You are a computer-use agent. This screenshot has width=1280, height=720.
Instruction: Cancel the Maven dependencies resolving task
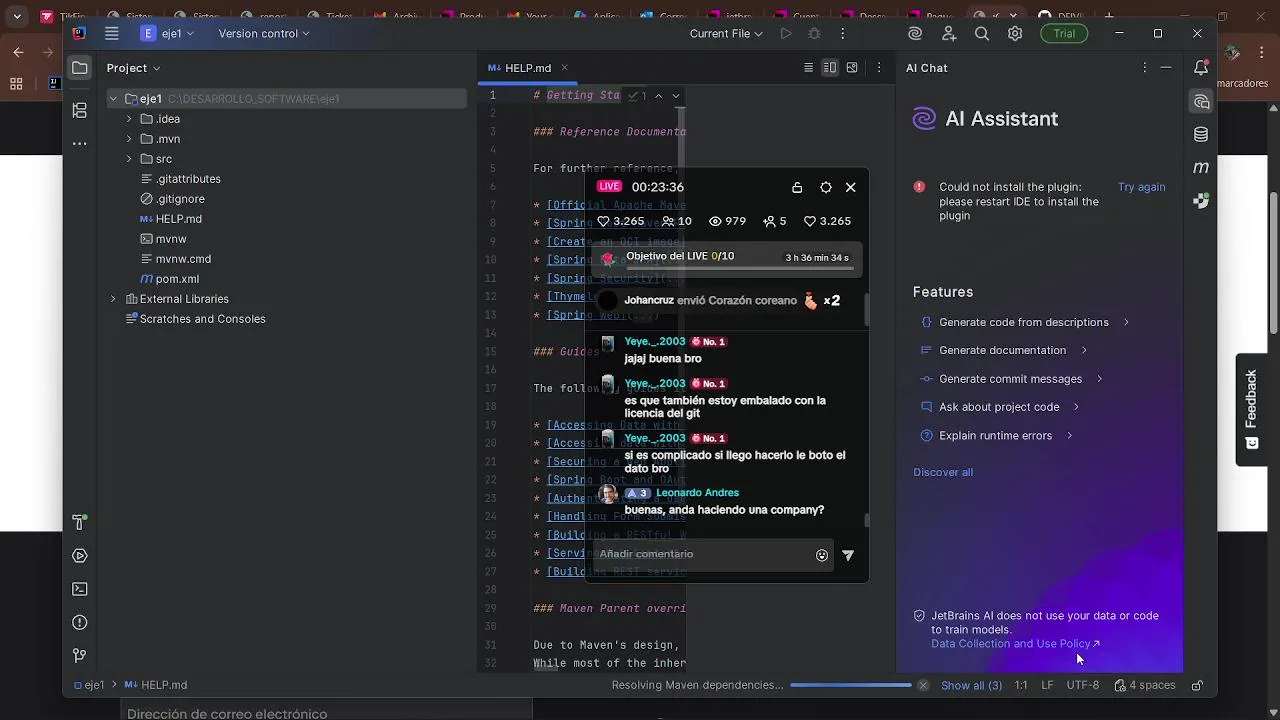[923, 685]
